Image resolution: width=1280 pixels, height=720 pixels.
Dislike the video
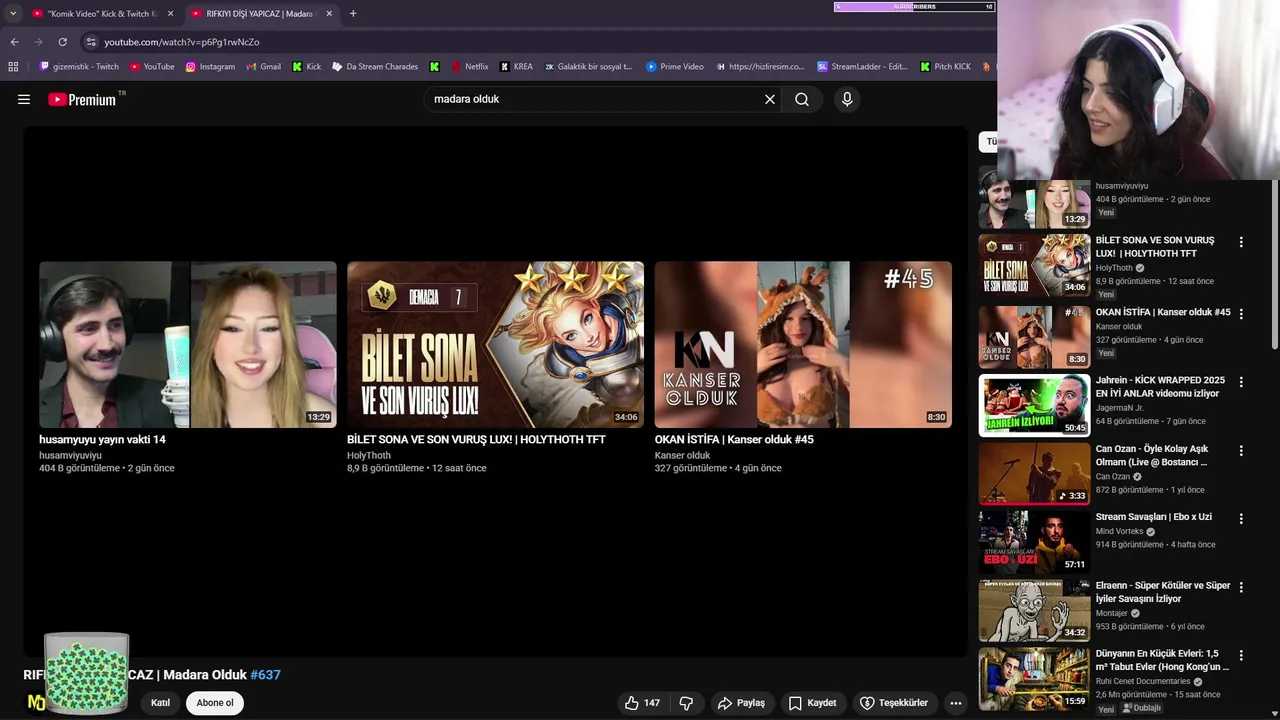click(x=686, y=703)
